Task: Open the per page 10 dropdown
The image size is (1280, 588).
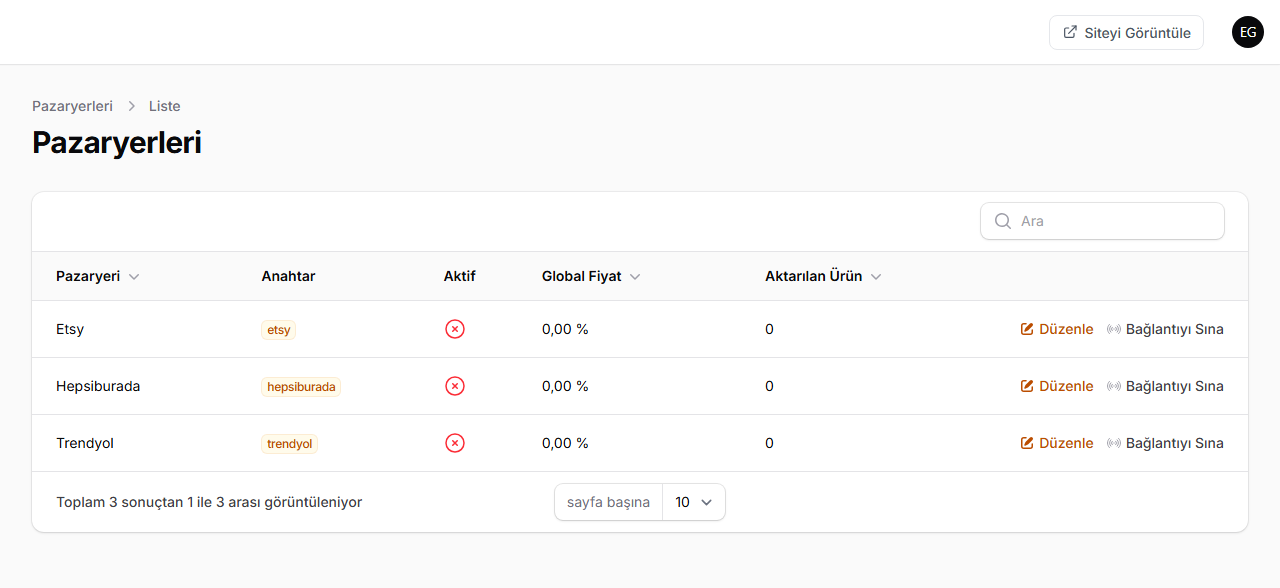Action: pos(694,502)
